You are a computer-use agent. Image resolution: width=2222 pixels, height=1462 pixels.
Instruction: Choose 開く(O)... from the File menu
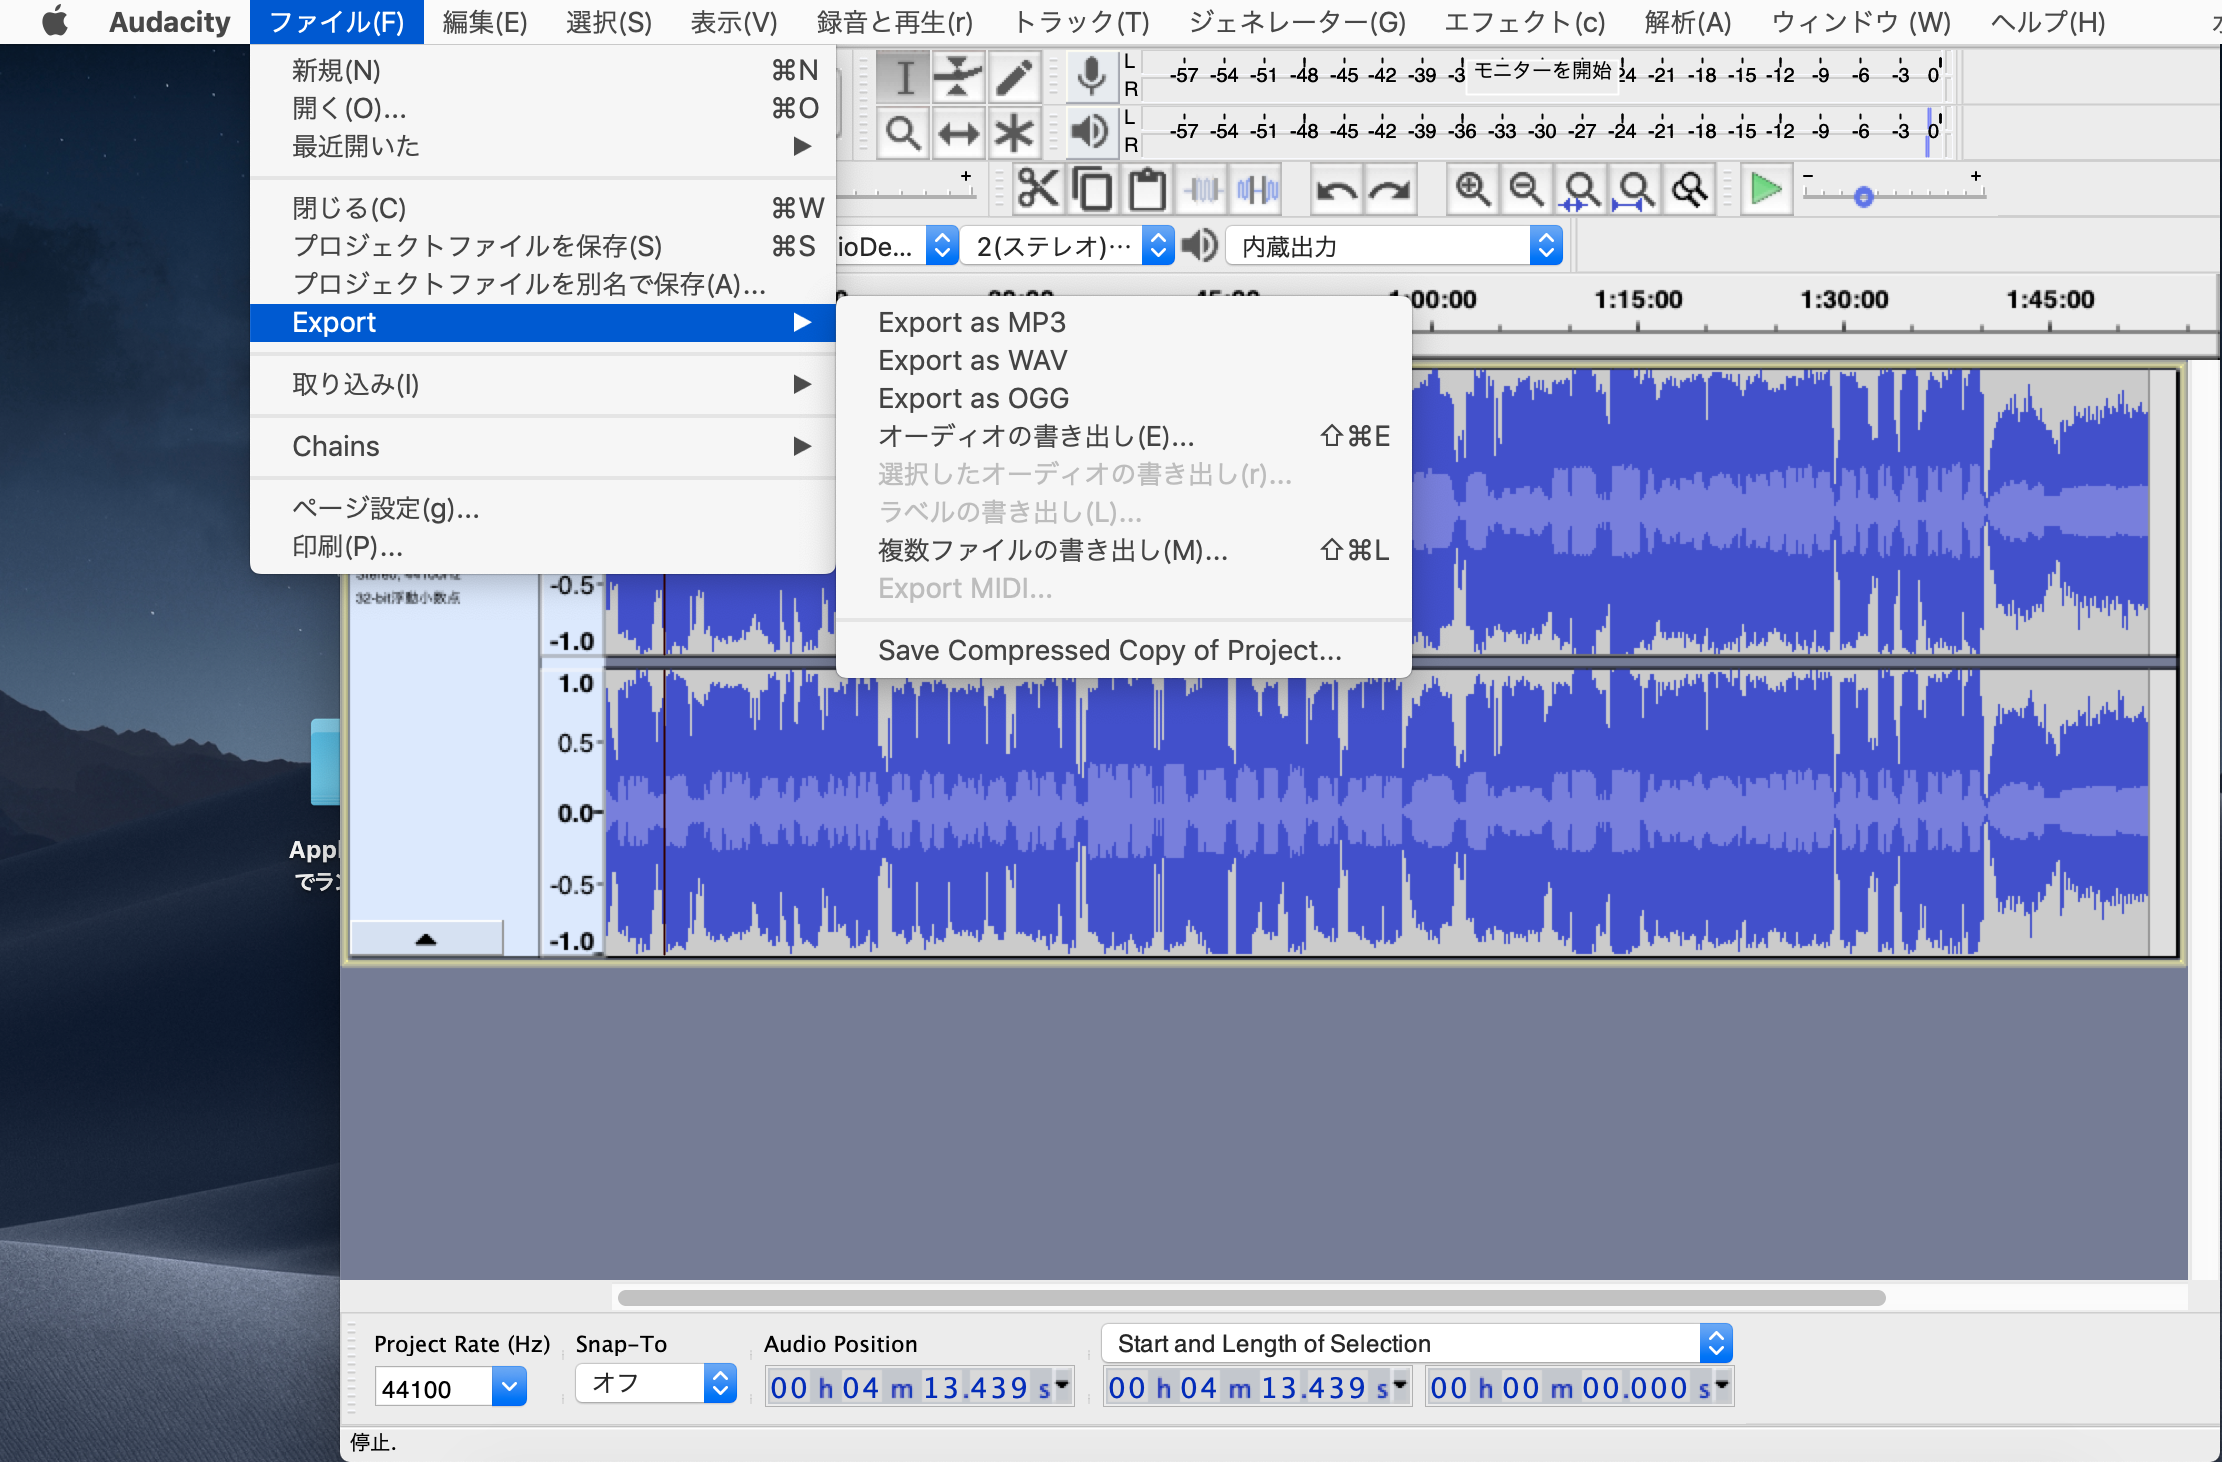[543, 108]
